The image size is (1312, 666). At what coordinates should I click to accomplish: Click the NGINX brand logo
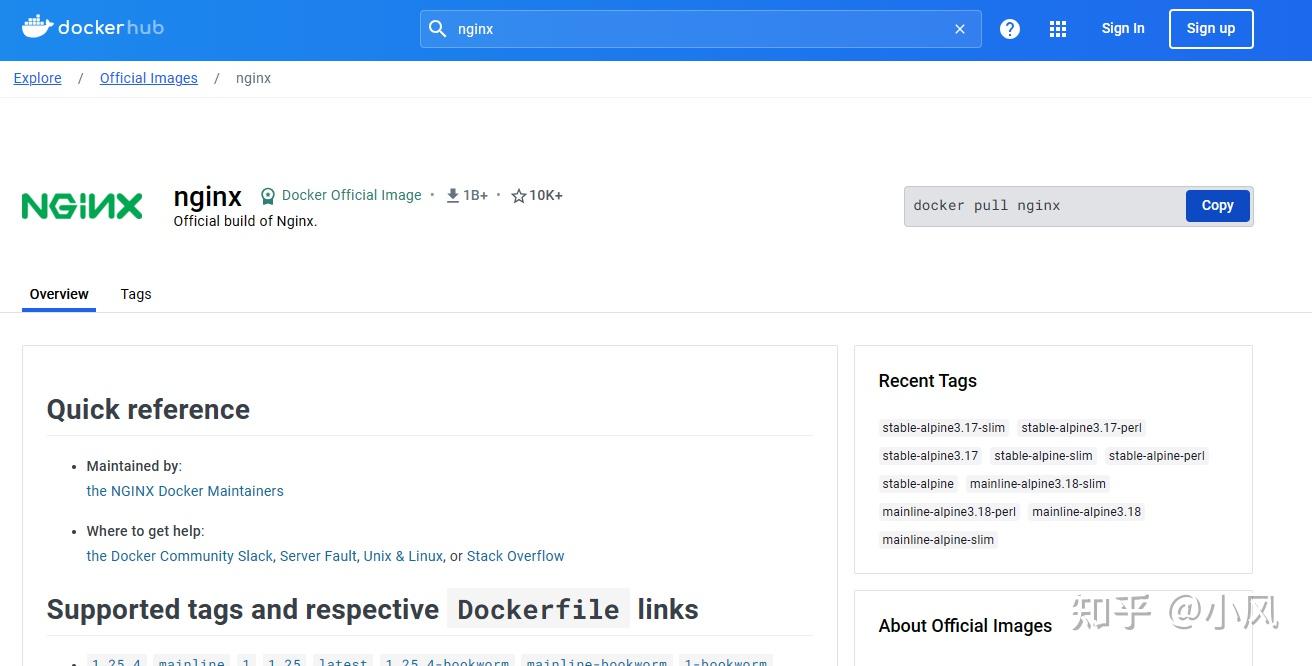click(81, 205)
